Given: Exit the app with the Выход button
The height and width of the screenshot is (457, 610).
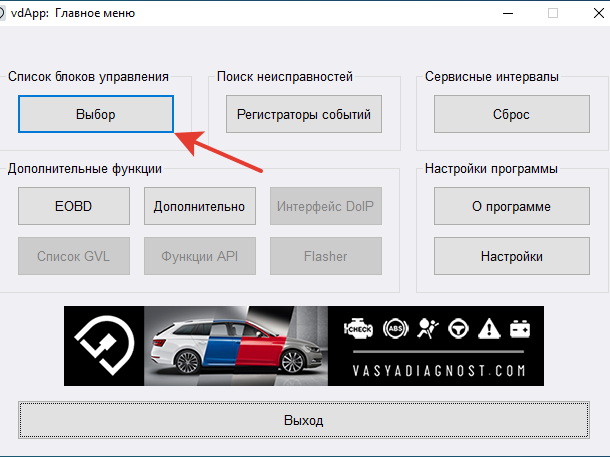Looking at the screenshot, I should [x=304, y=420].
